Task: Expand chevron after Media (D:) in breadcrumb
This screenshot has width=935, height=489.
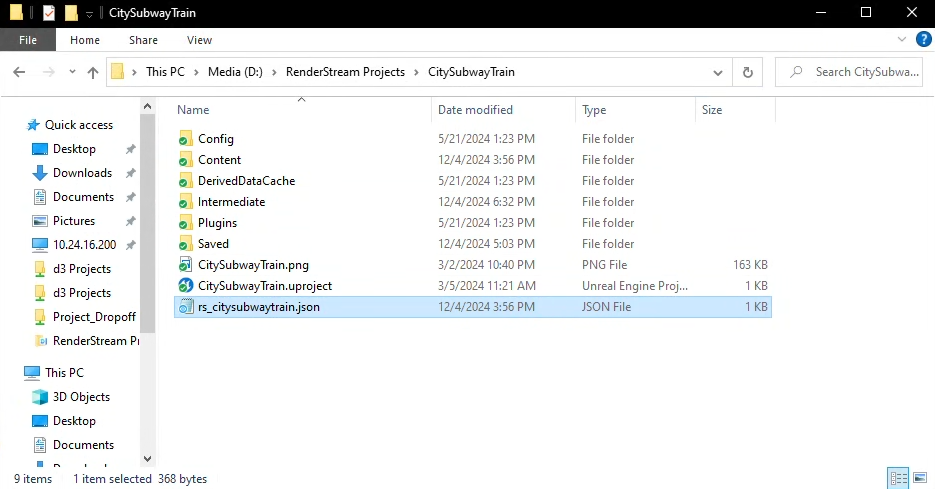Action: (274, 72)
